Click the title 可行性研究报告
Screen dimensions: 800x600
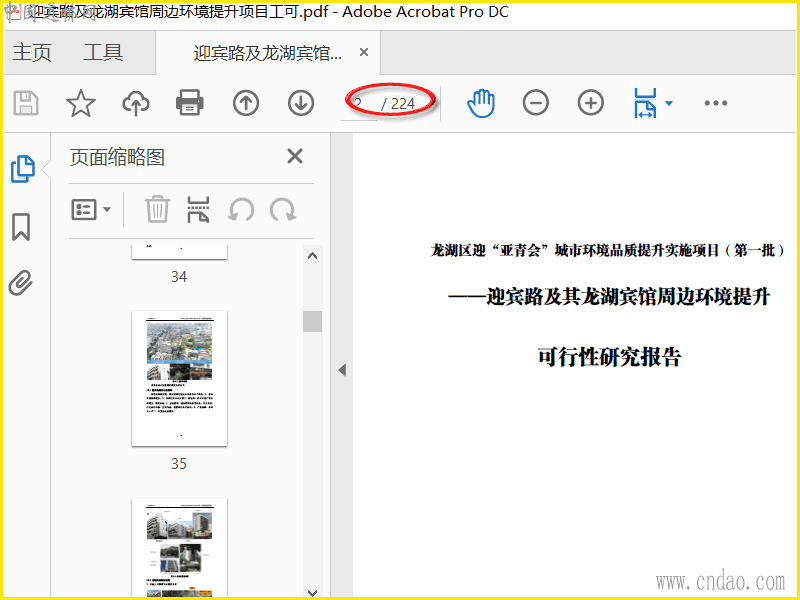coord(609,357)
